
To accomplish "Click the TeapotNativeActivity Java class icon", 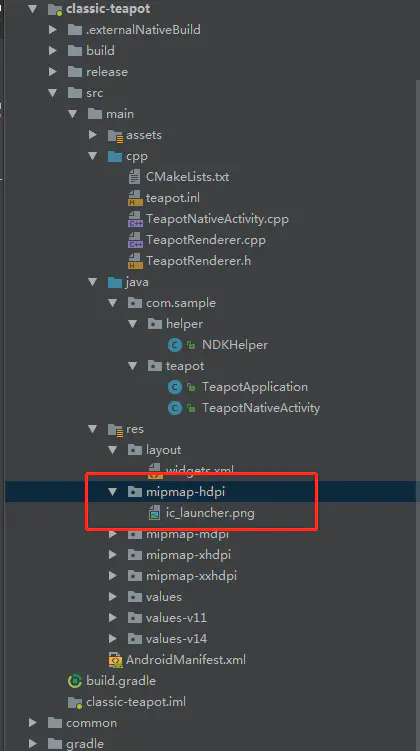I will pyautogui.click(x=175, y=409).
